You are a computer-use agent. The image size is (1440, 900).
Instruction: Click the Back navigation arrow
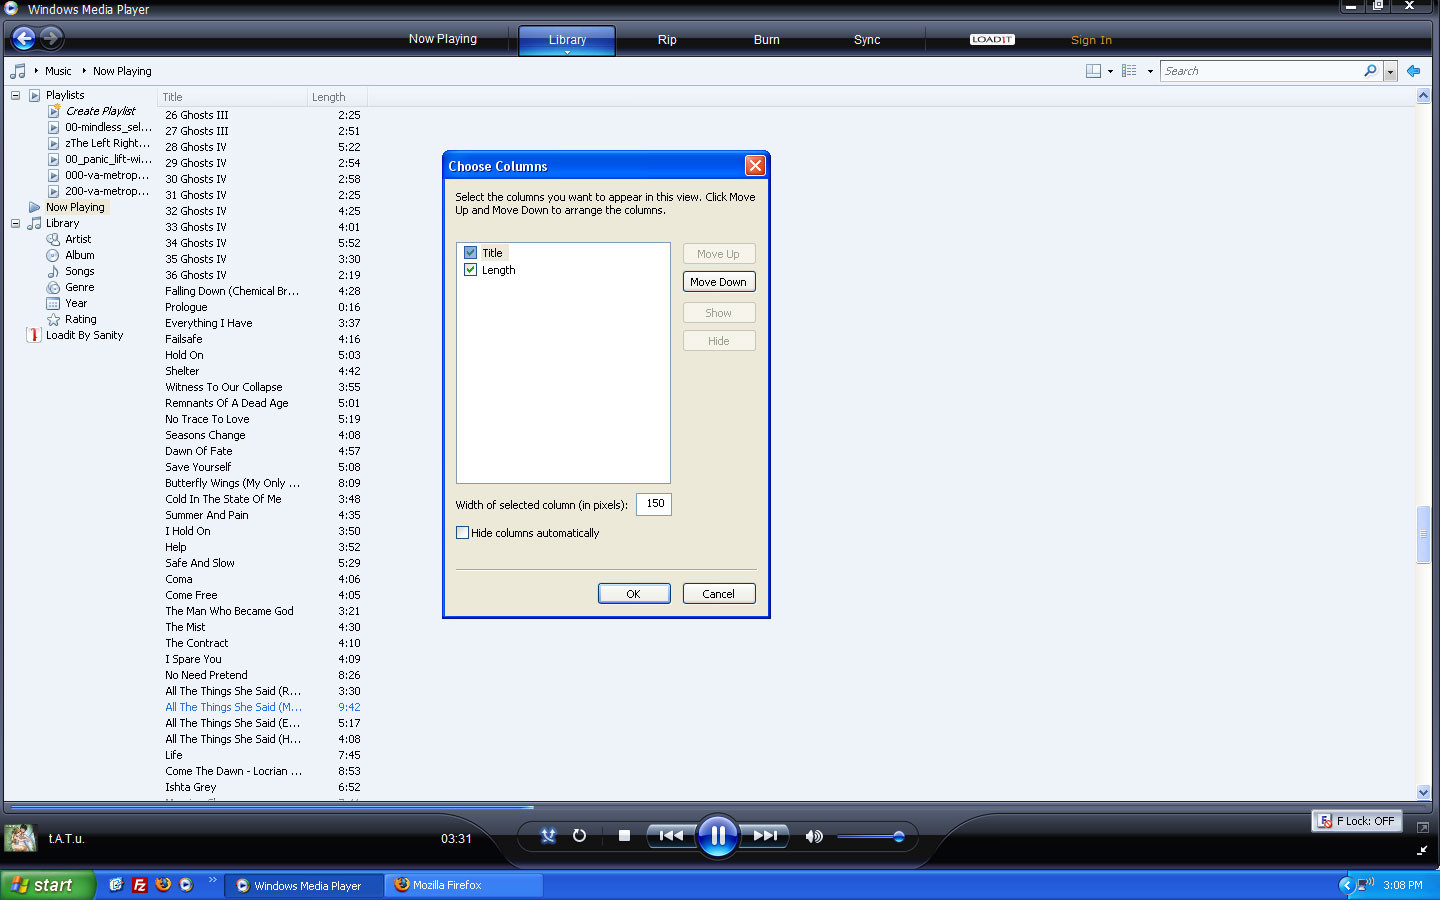point(24,38)
